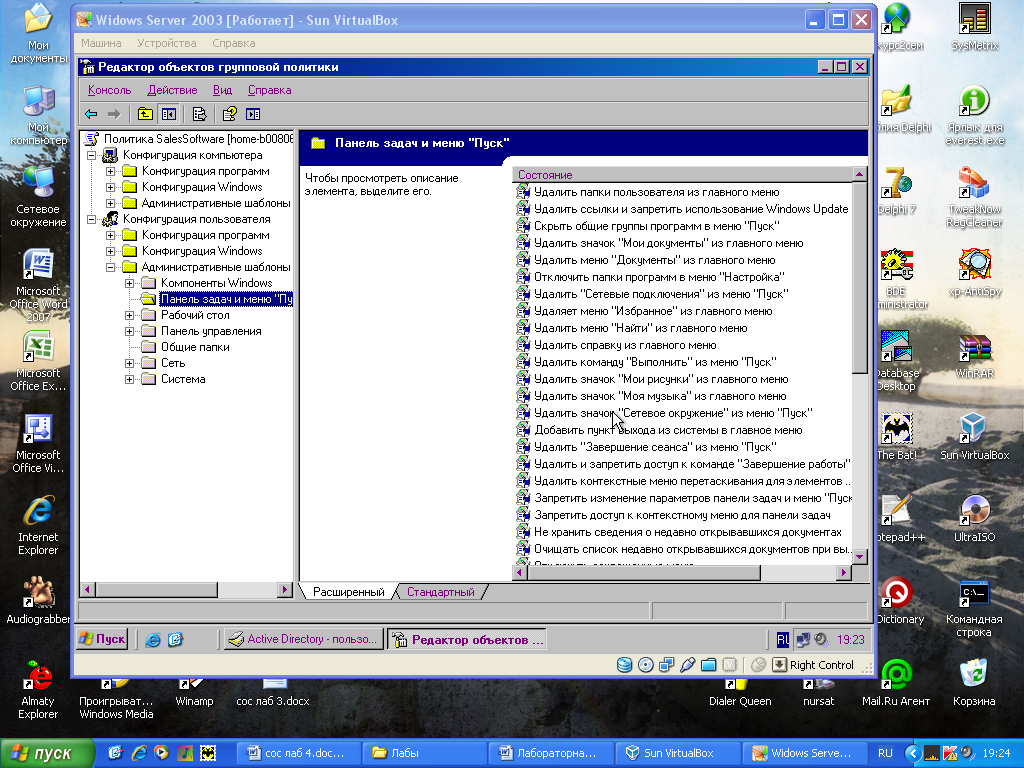Expand Конфигурация программ under computer configuration
This screenshot has width=1024, height=768.
[111, 171]
